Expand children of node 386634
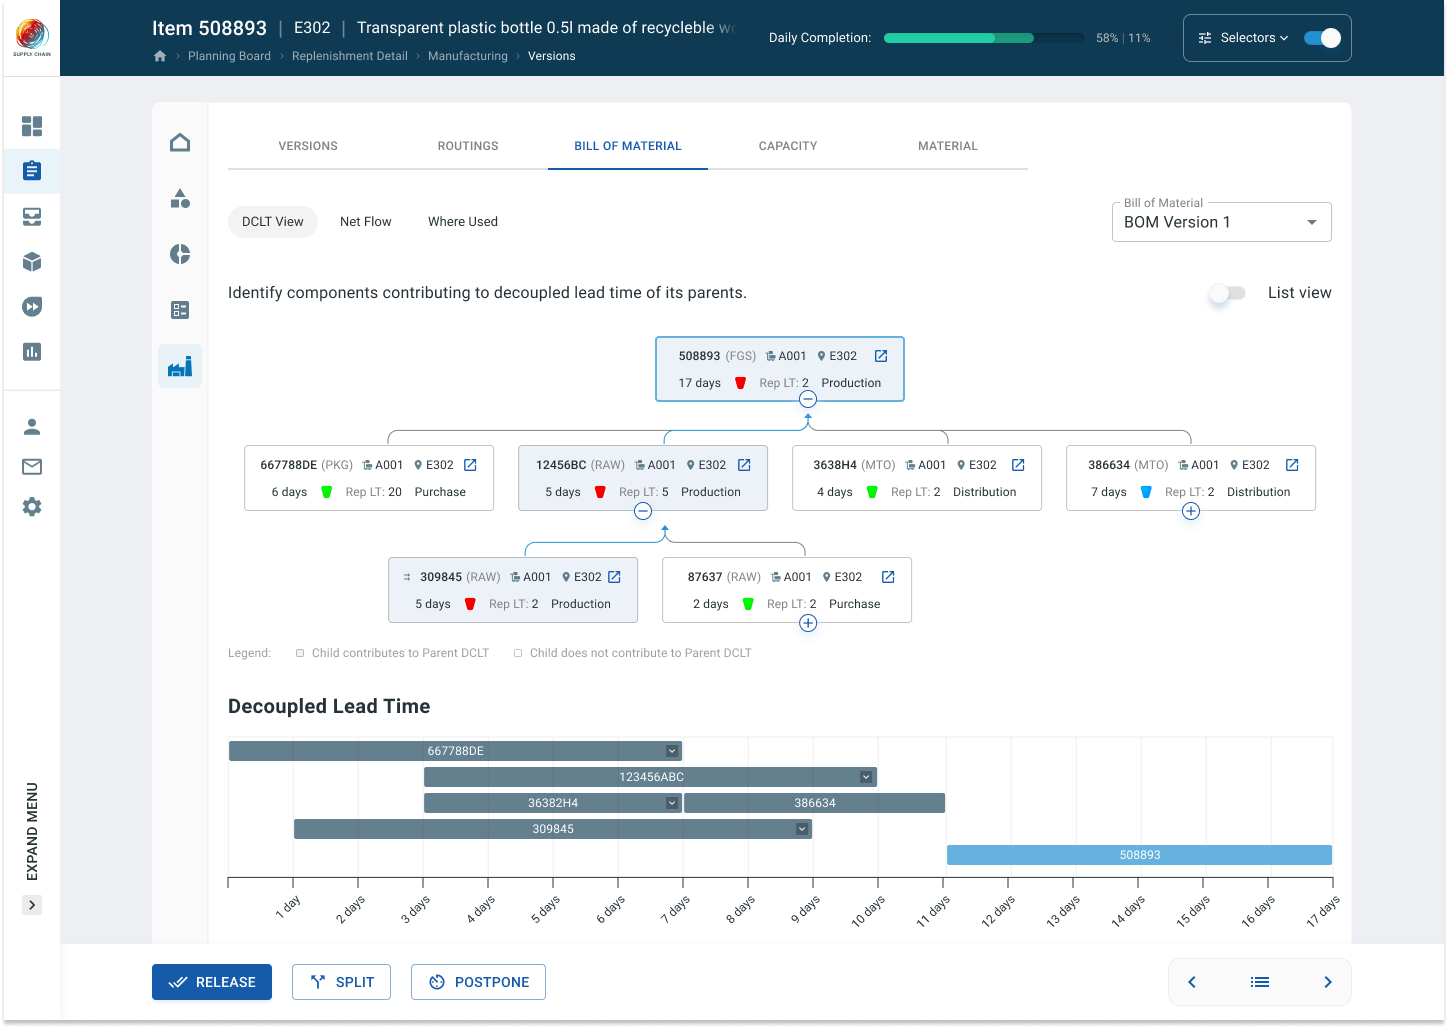This screenshot has height=1028, width=1448. point(1191,511)
